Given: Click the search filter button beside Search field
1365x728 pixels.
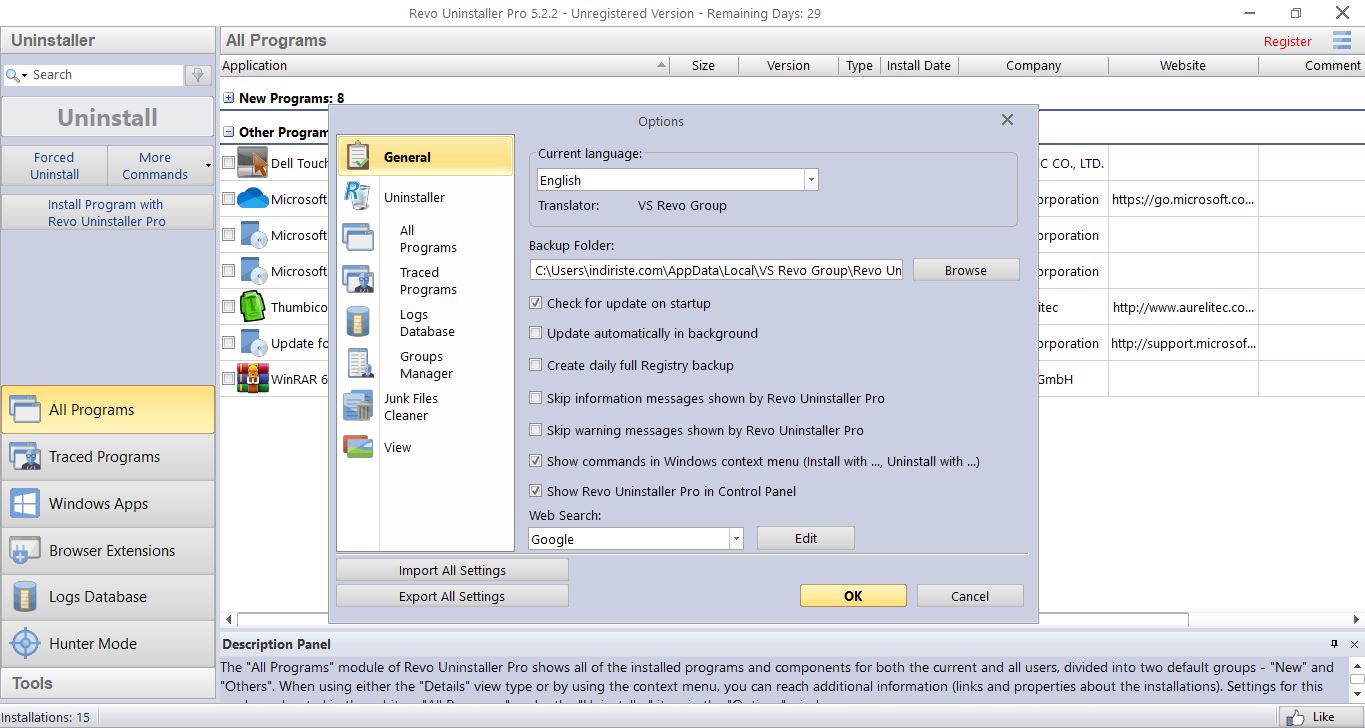Looking at the screenshot, I should click(198, 75).
